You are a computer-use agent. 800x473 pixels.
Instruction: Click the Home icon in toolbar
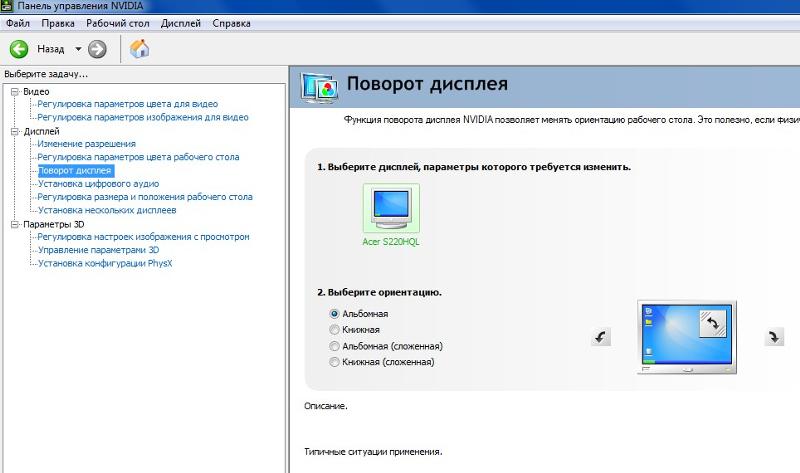139,48
